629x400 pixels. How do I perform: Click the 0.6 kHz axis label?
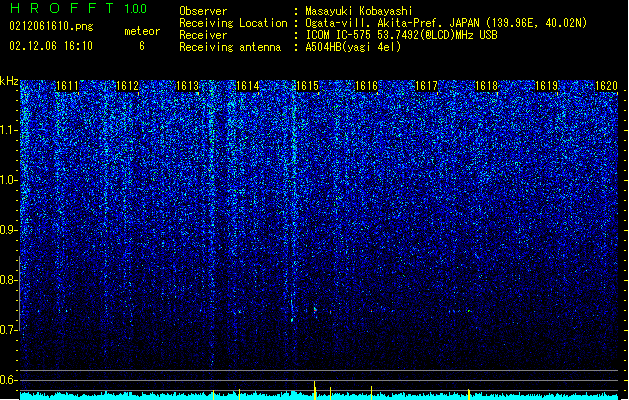tap(8, 380)
